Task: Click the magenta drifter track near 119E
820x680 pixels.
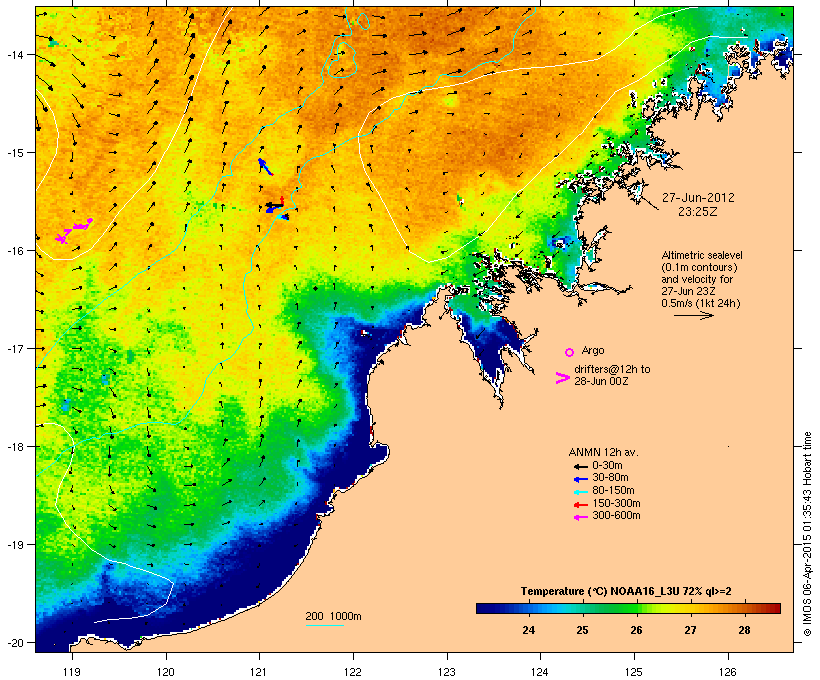Action: [x=74, y=230]
